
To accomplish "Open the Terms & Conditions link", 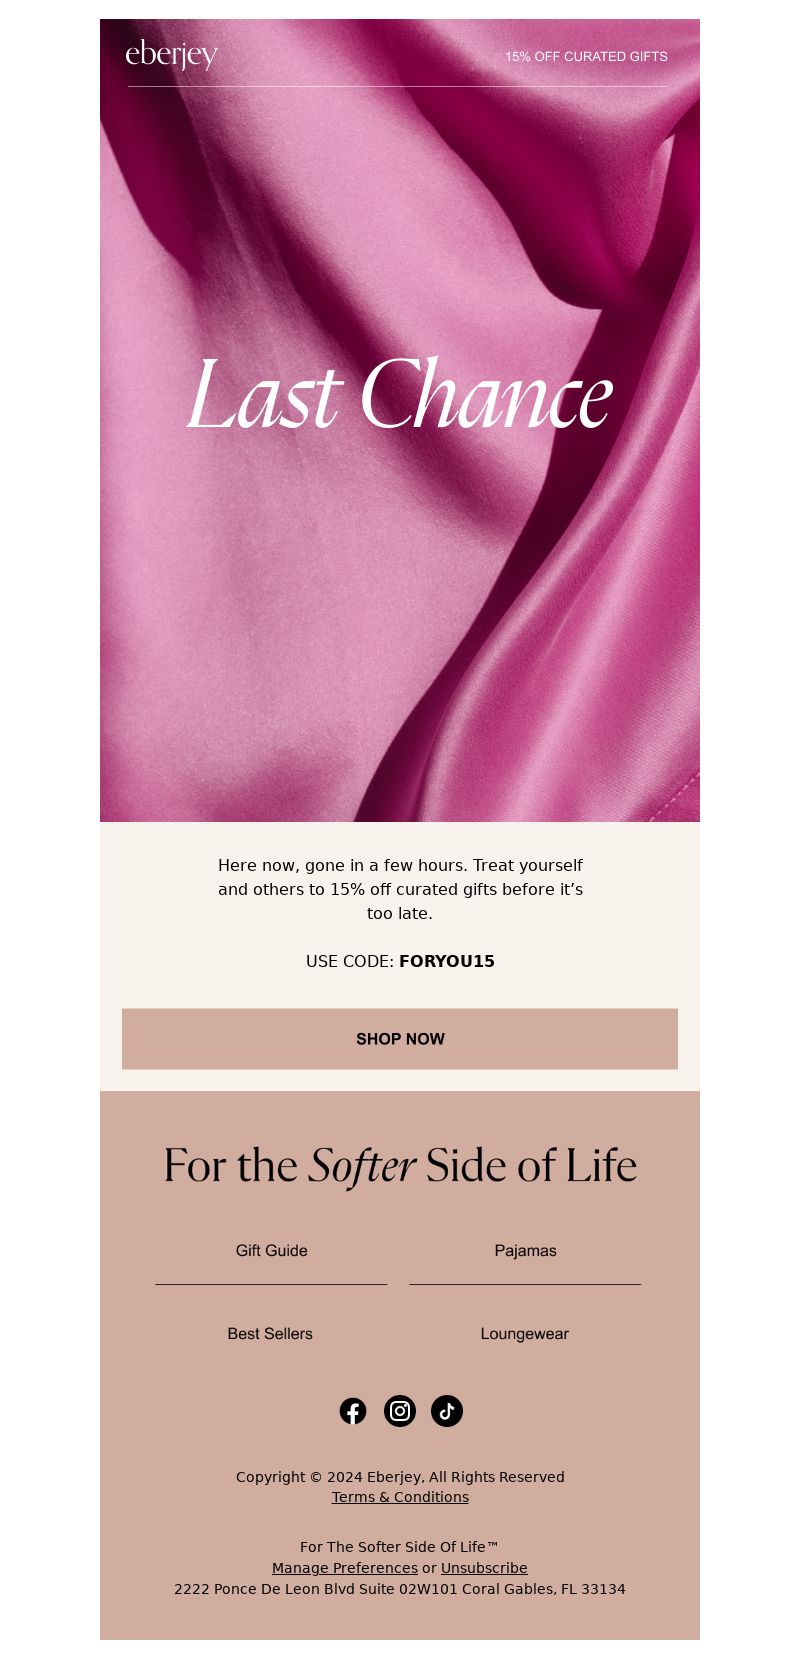I will pos(400,1497).
